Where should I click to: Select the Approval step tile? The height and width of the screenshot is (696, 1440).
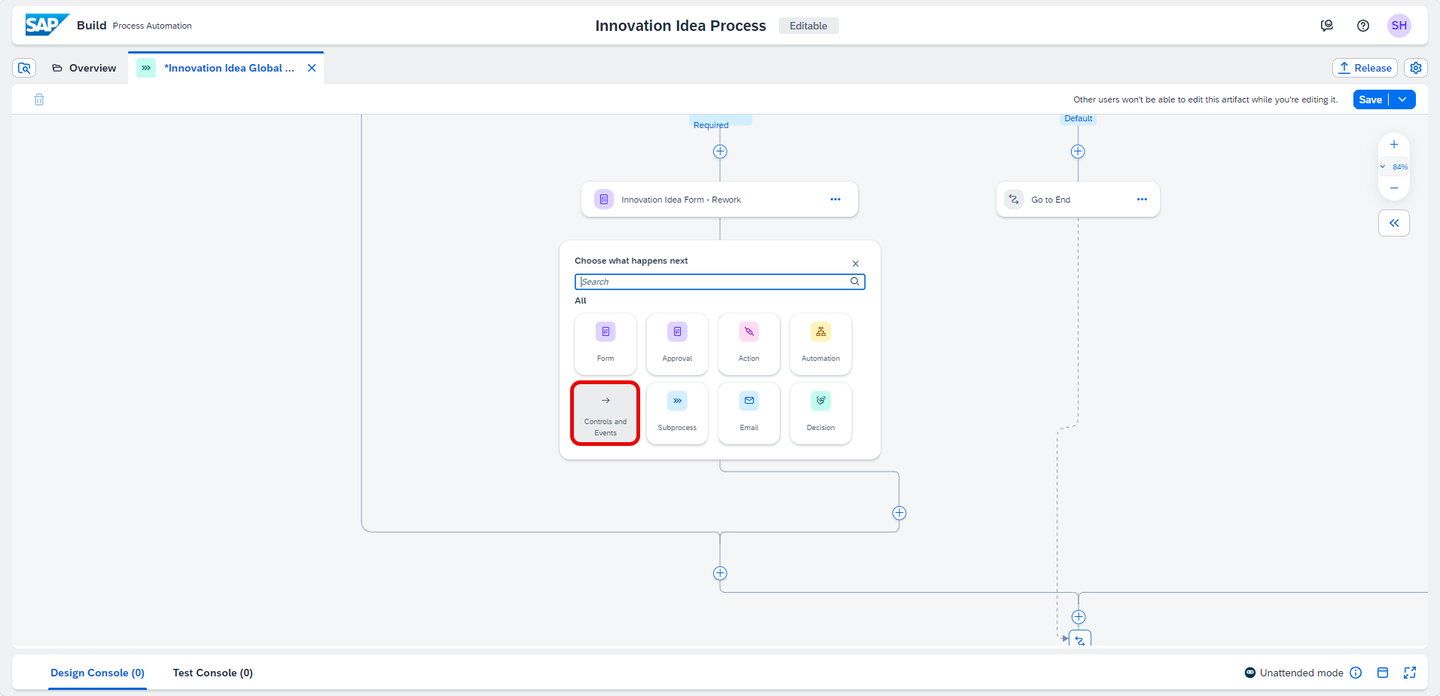click(677, 344)
